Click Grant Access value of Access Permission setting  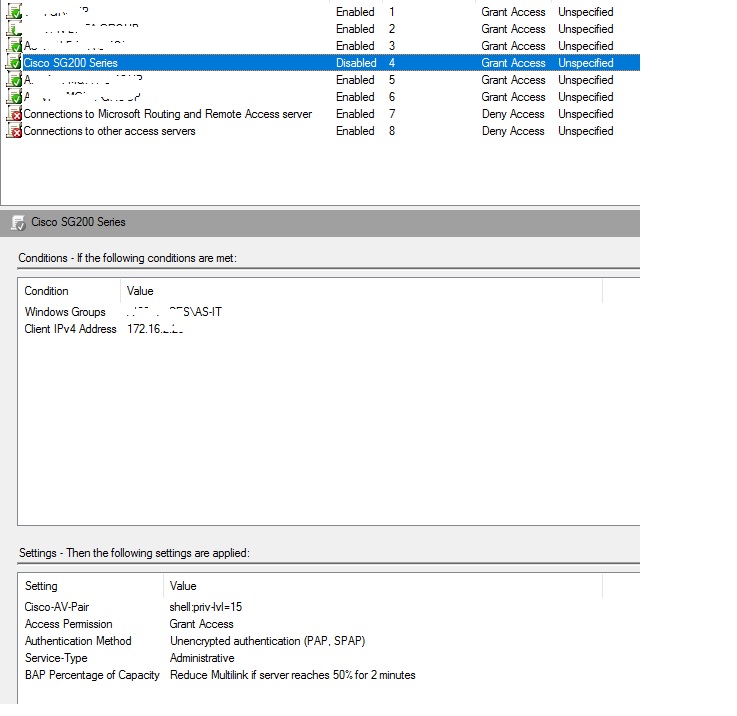pos(202,624)
